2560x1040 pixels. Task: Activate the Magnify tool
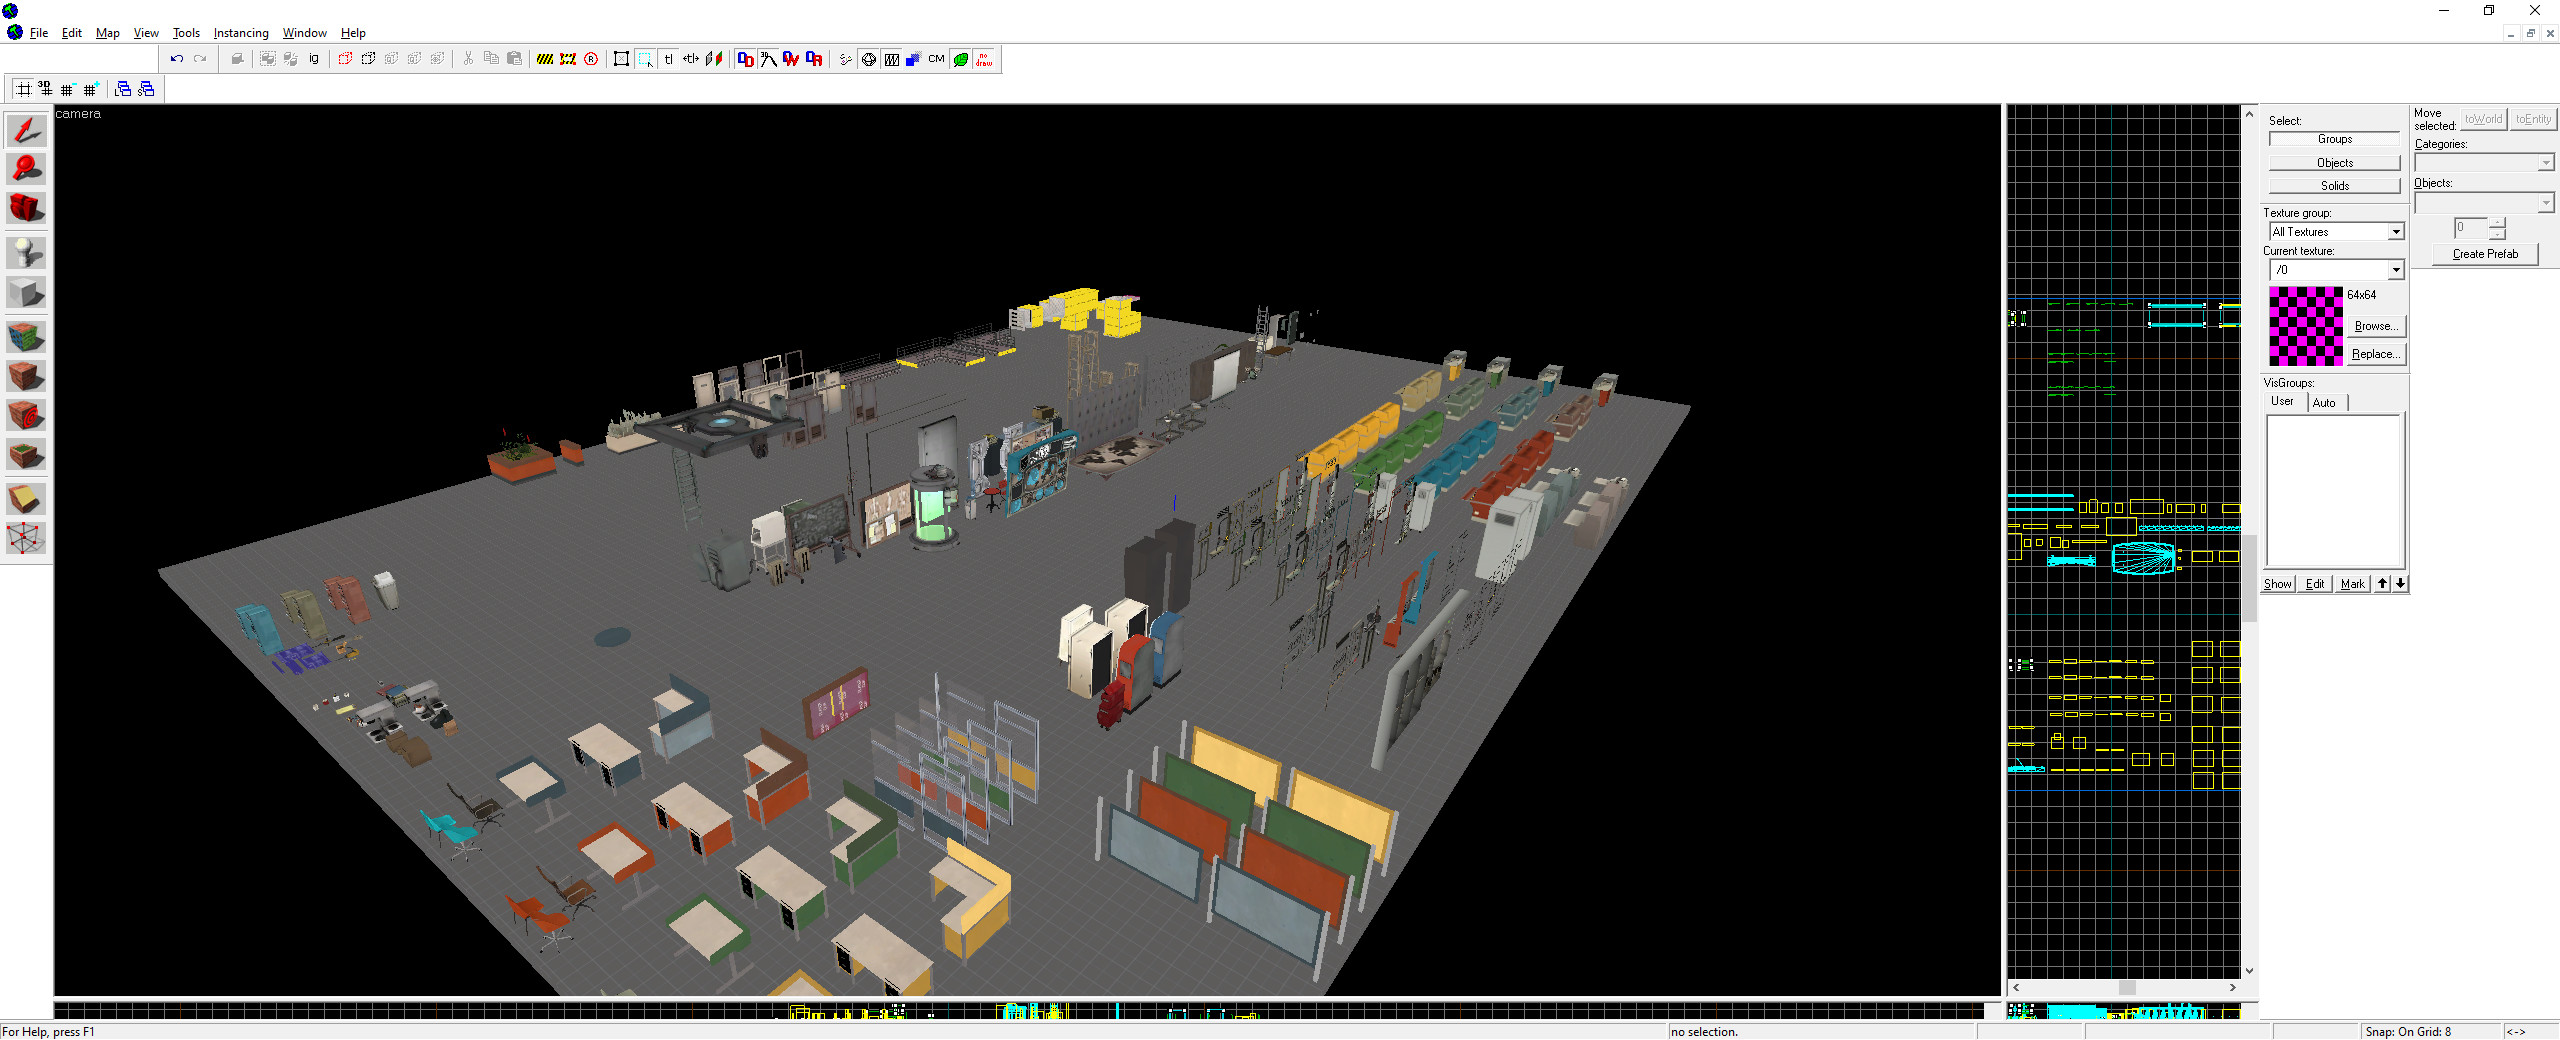[25, 169]
